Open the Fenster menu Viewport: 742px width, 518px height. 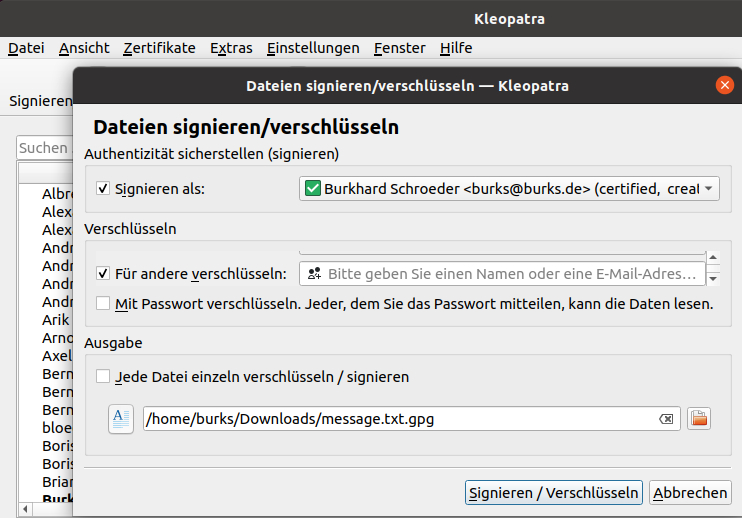point(399,48)
